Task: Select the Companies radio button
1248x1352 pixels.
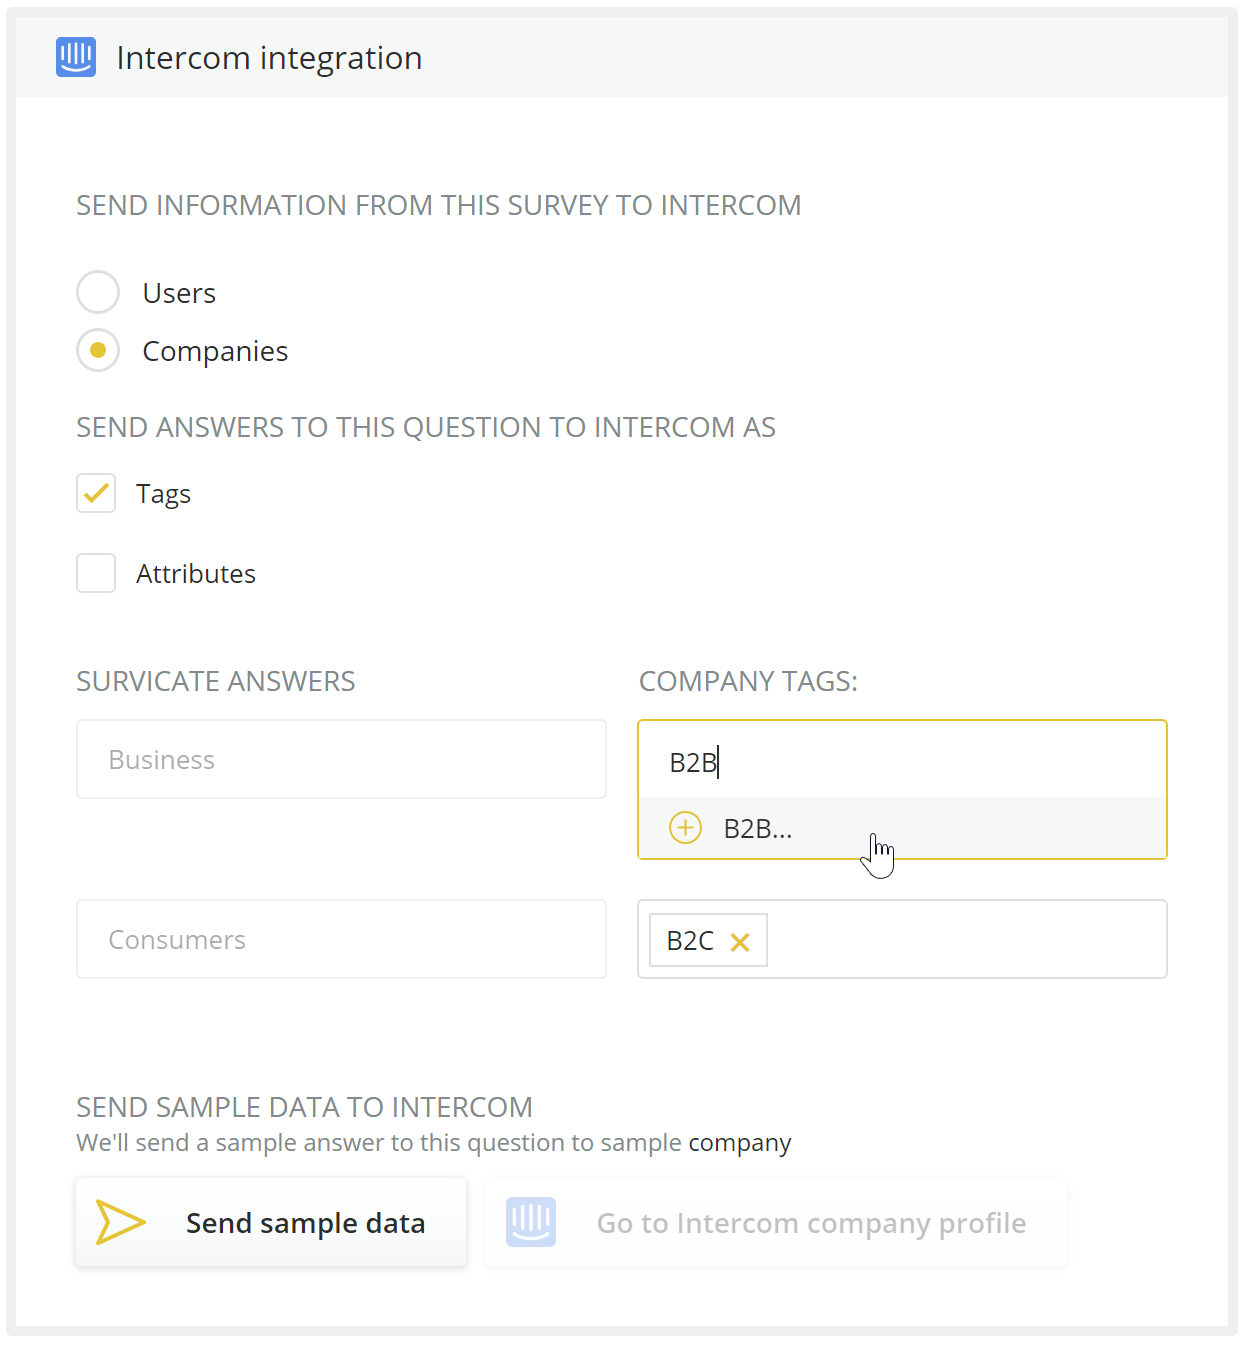Action: point(98,350)
